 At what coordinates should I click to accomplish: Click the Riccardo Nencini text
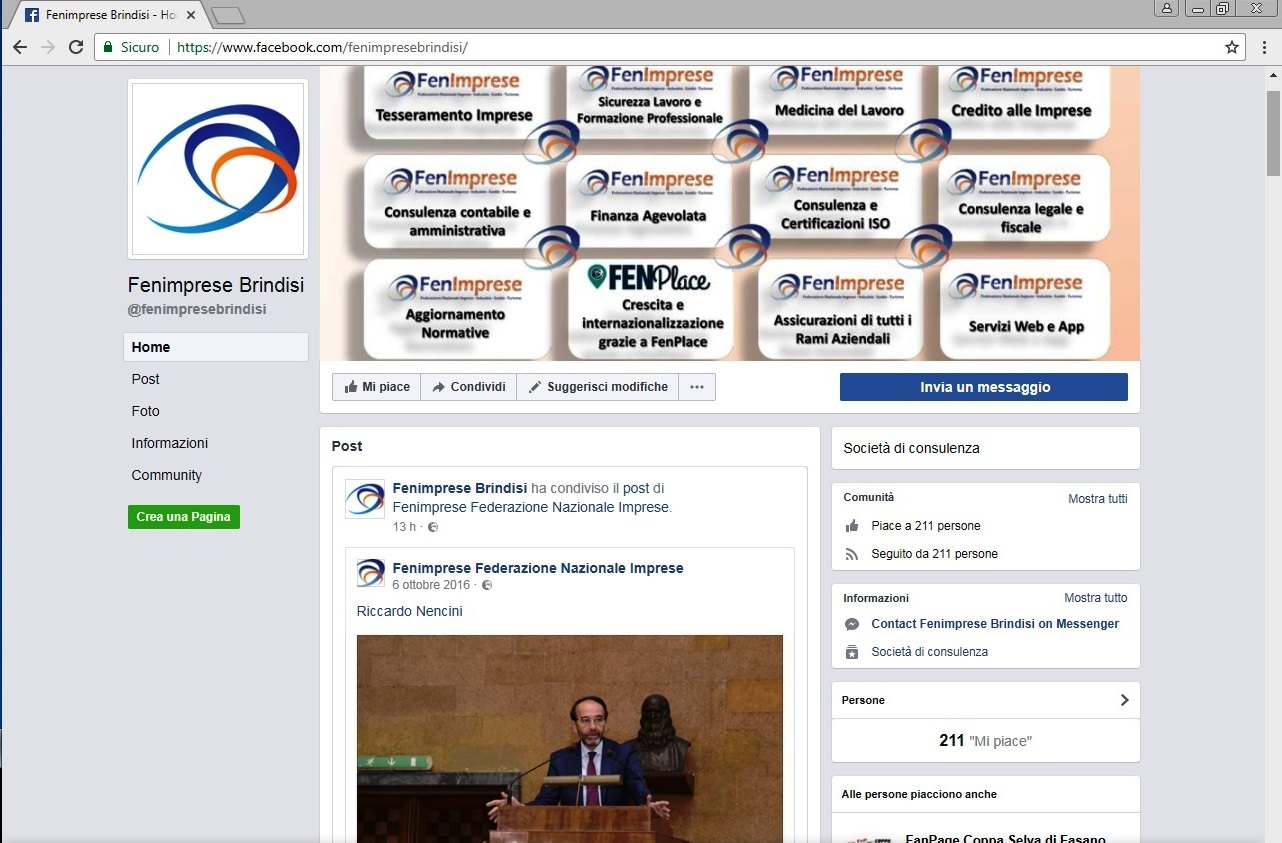click(x=410, y=611)
